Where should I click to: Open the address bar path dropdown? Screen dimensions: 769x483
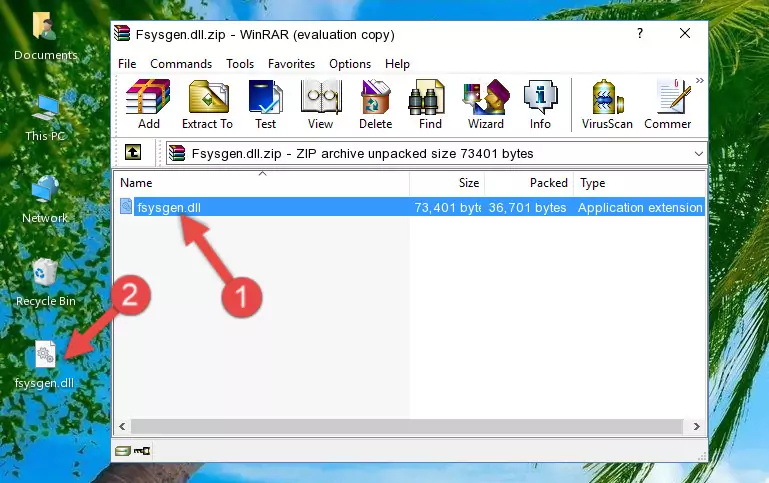pyautogui.click(x=698, y=153)
